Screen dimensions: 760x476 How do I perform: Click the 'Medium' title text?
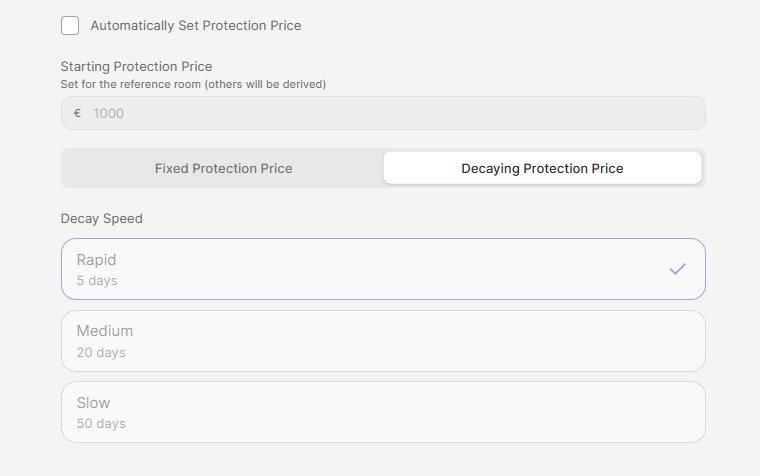(x=104, y=331)
